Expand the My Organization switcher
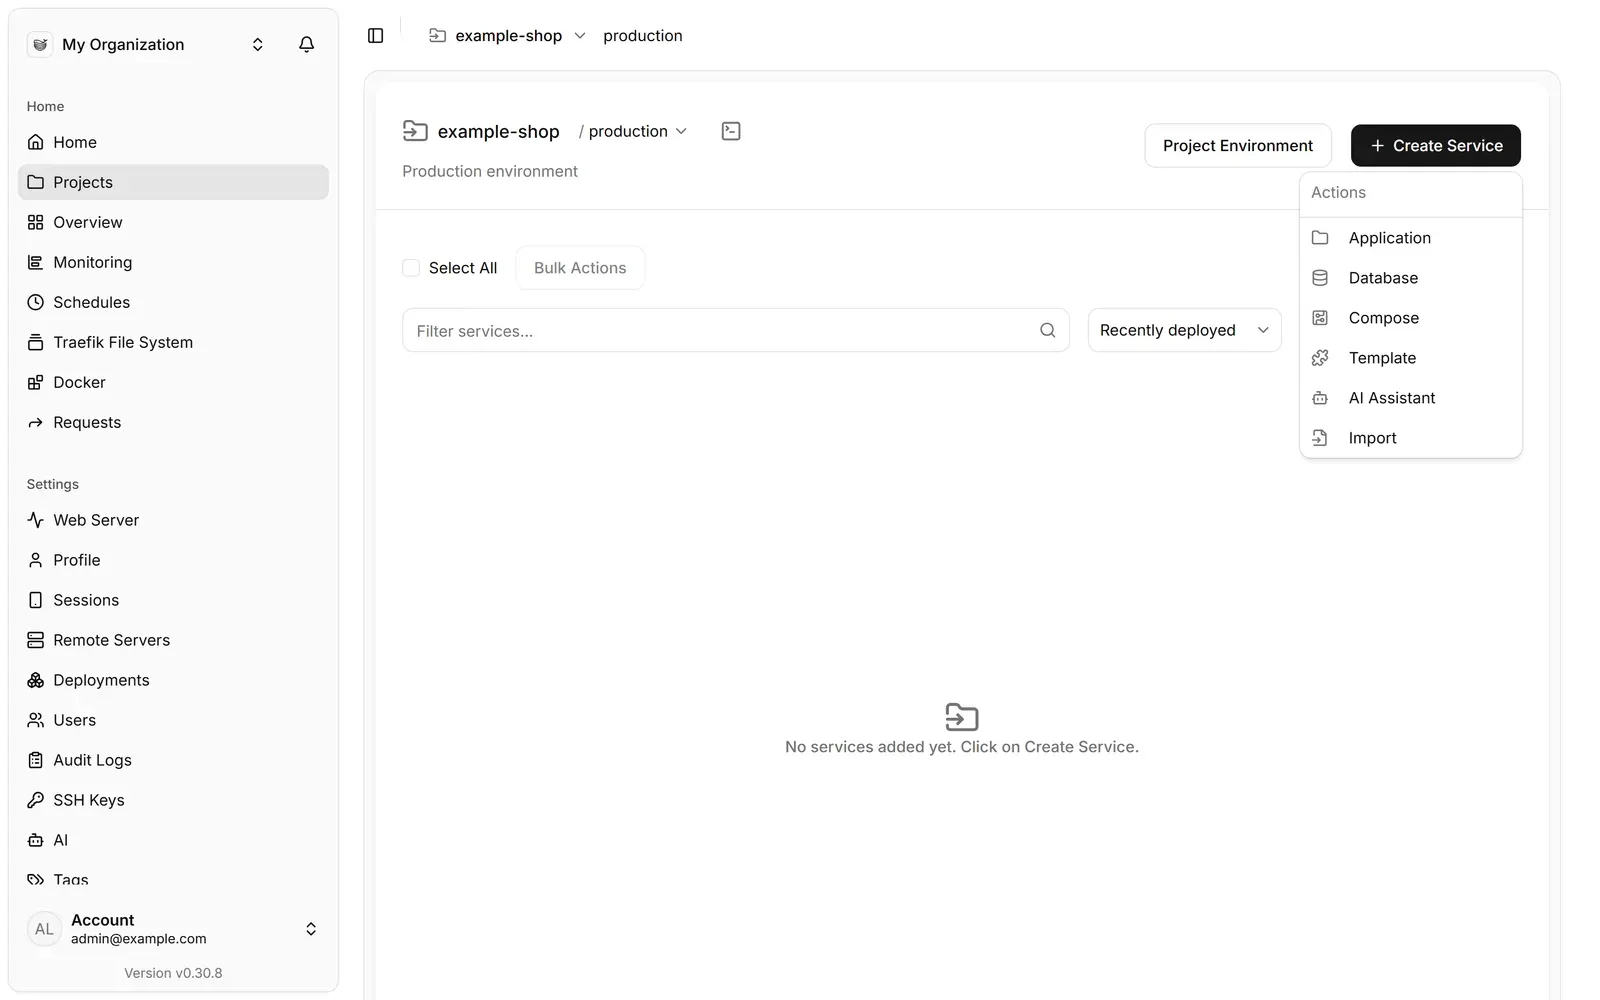The height and width of the screenshot is (1000, 1600). click(258, 44)
